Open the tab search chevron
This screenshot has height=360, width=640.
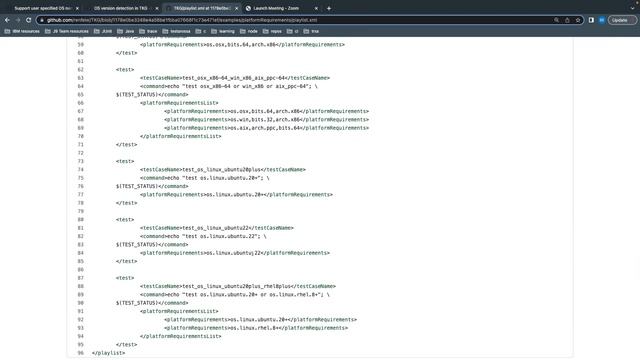[633, 8]
